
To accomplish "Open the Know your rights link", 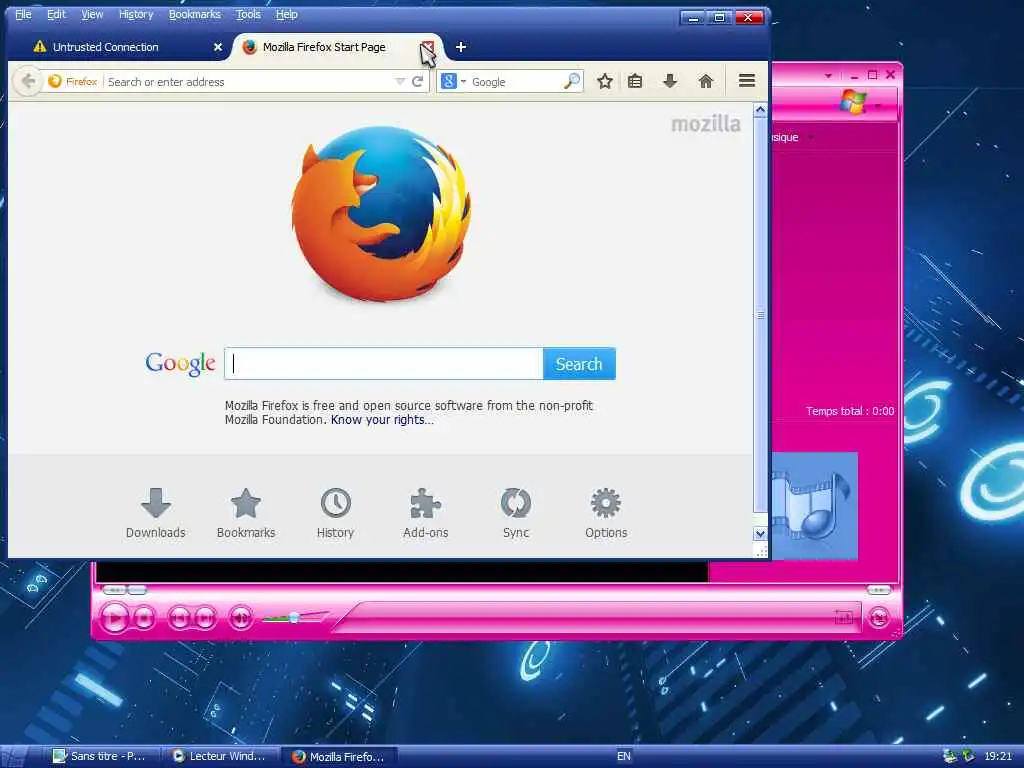I will tap(382, 420).
